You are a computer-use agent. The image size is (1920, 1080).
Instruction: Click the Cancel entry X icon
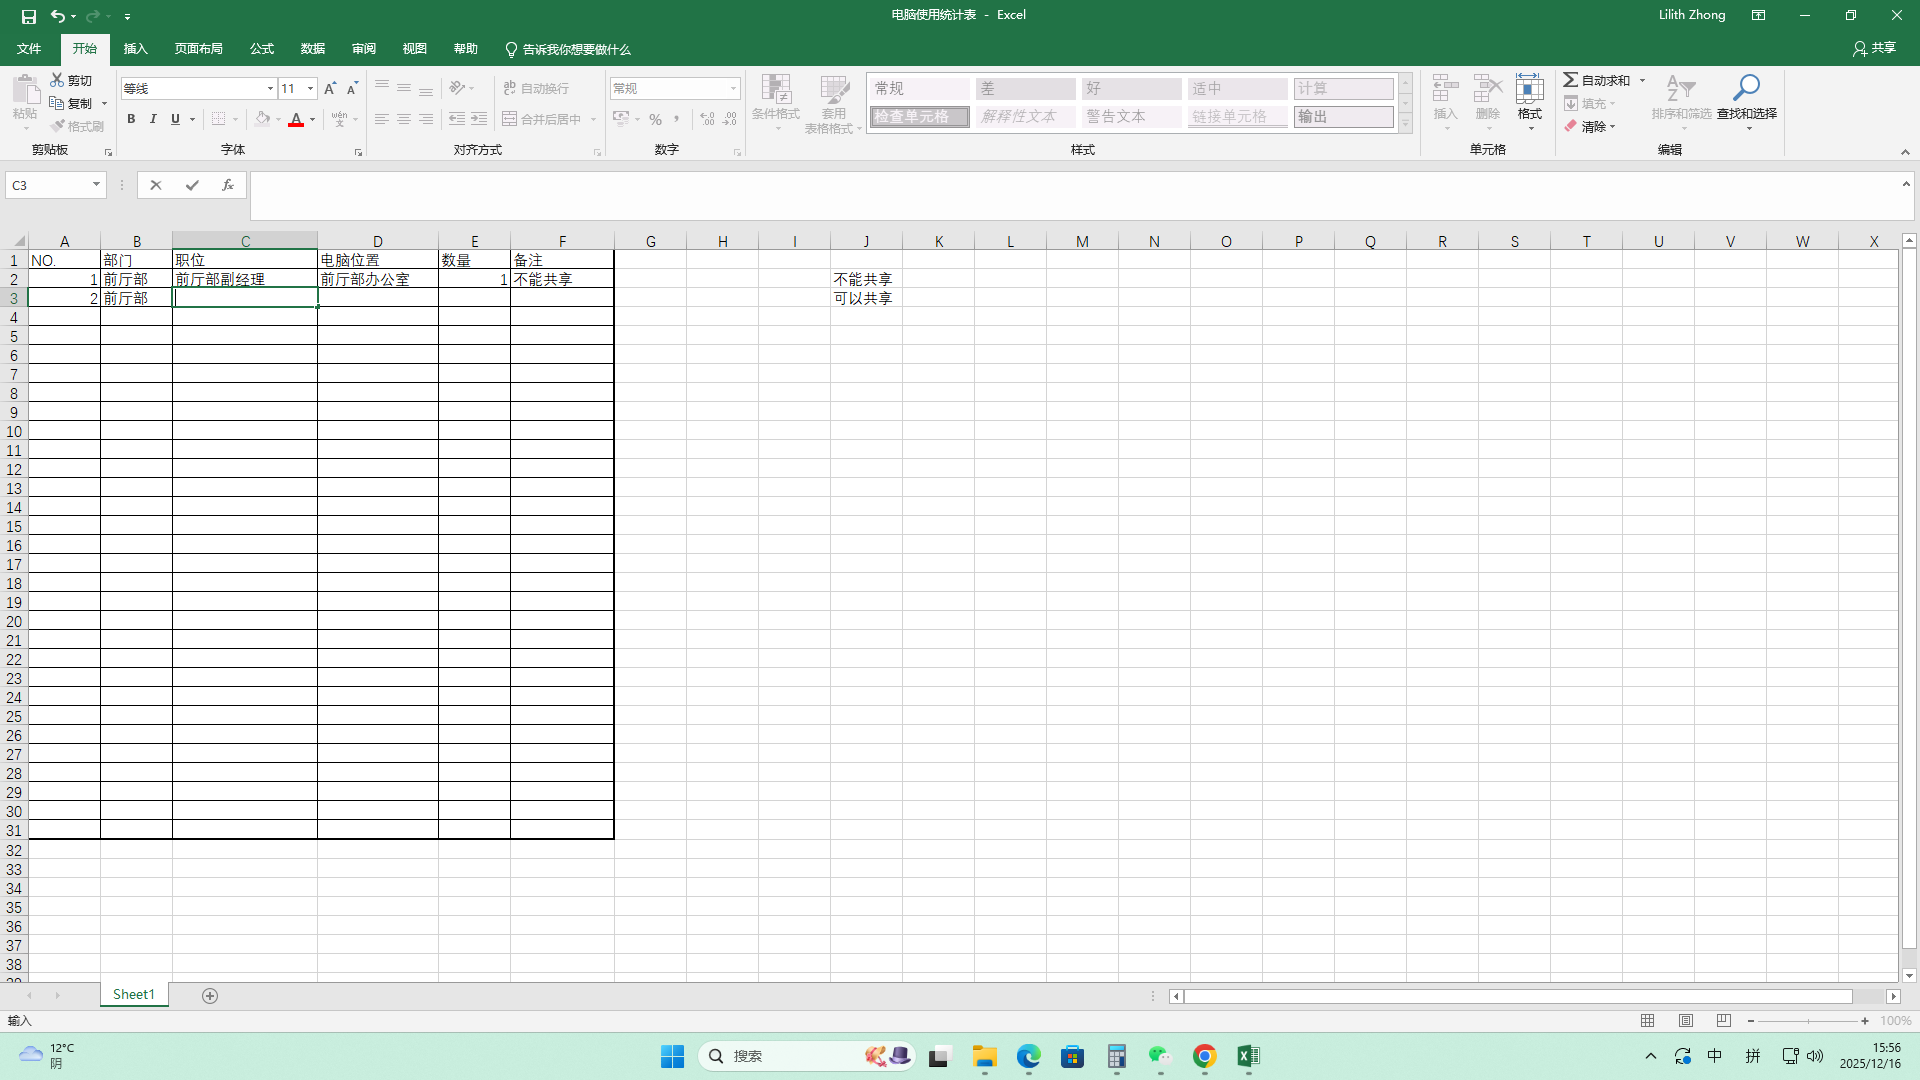click(156, 185)
